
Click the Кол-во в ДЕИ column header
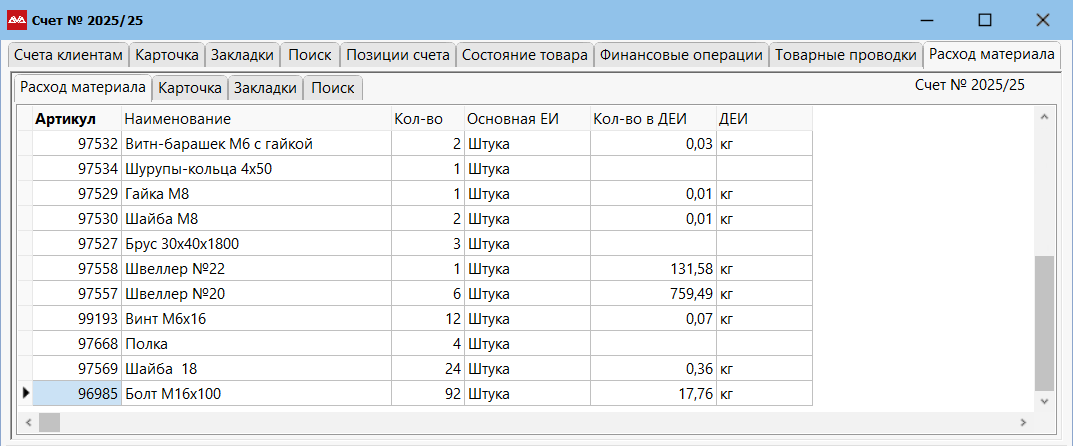click(640, 119)
